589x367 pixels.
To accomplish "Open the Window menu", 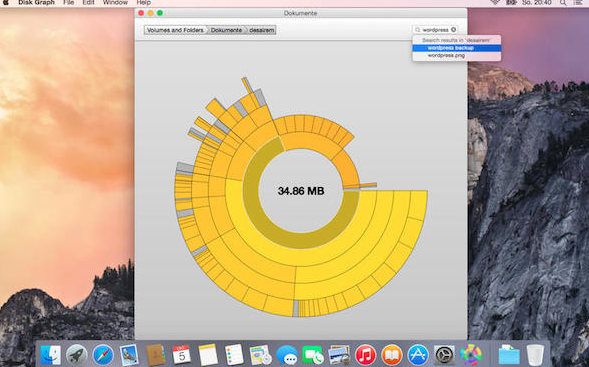I will point(115,2).
